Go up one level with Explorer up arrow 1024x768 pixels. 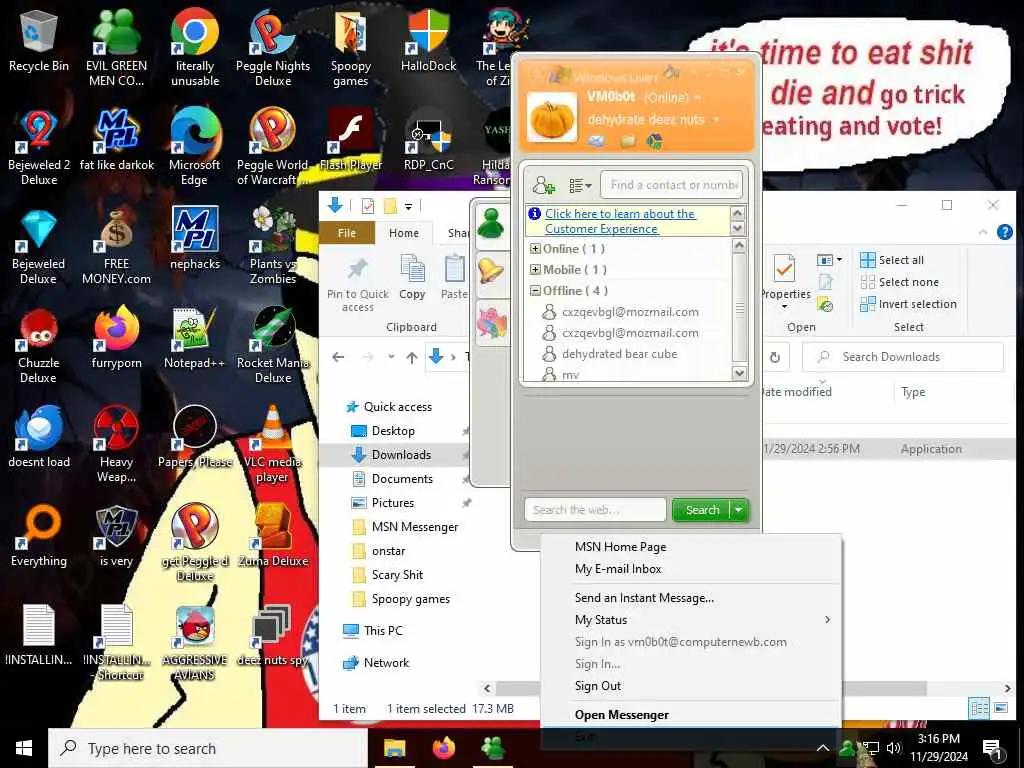pyautogui.click(x=411, y=357)
